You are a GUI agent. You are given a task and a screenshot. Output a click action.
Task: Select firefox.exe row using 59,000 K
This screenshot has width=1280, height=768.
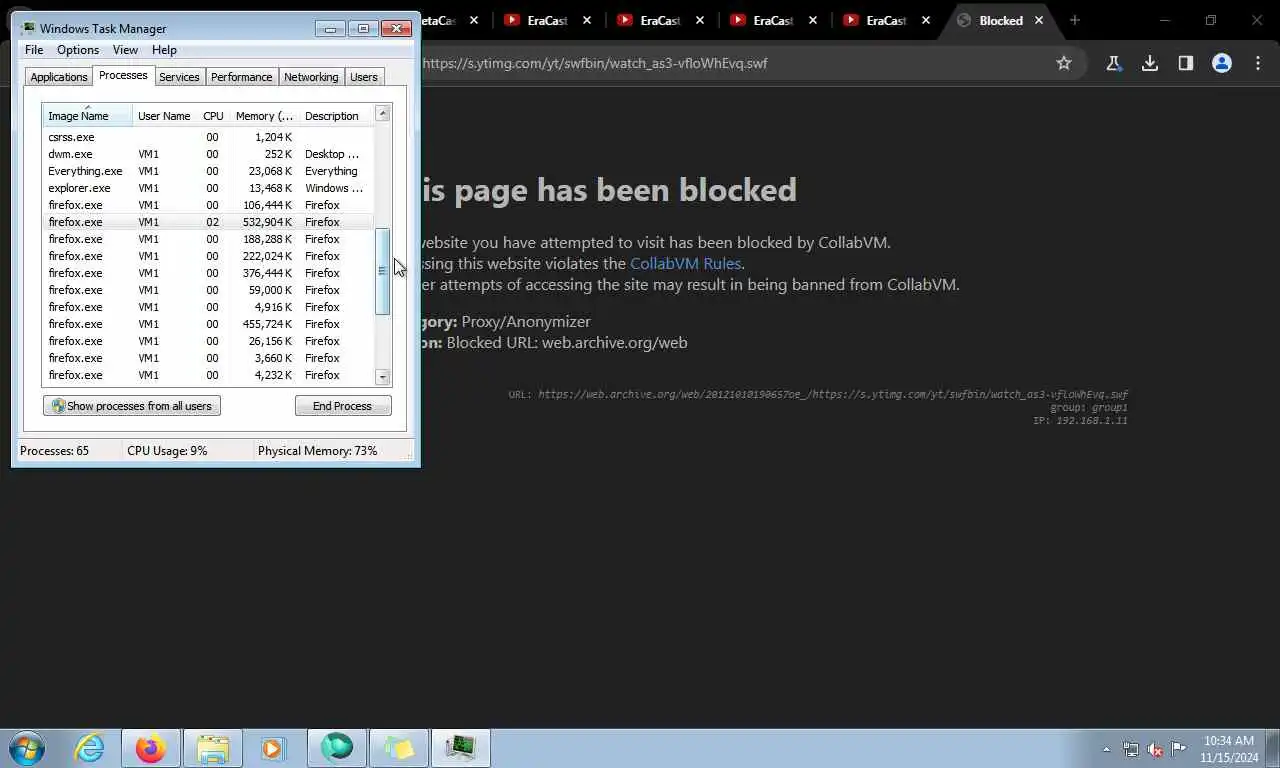coord(208,290)
